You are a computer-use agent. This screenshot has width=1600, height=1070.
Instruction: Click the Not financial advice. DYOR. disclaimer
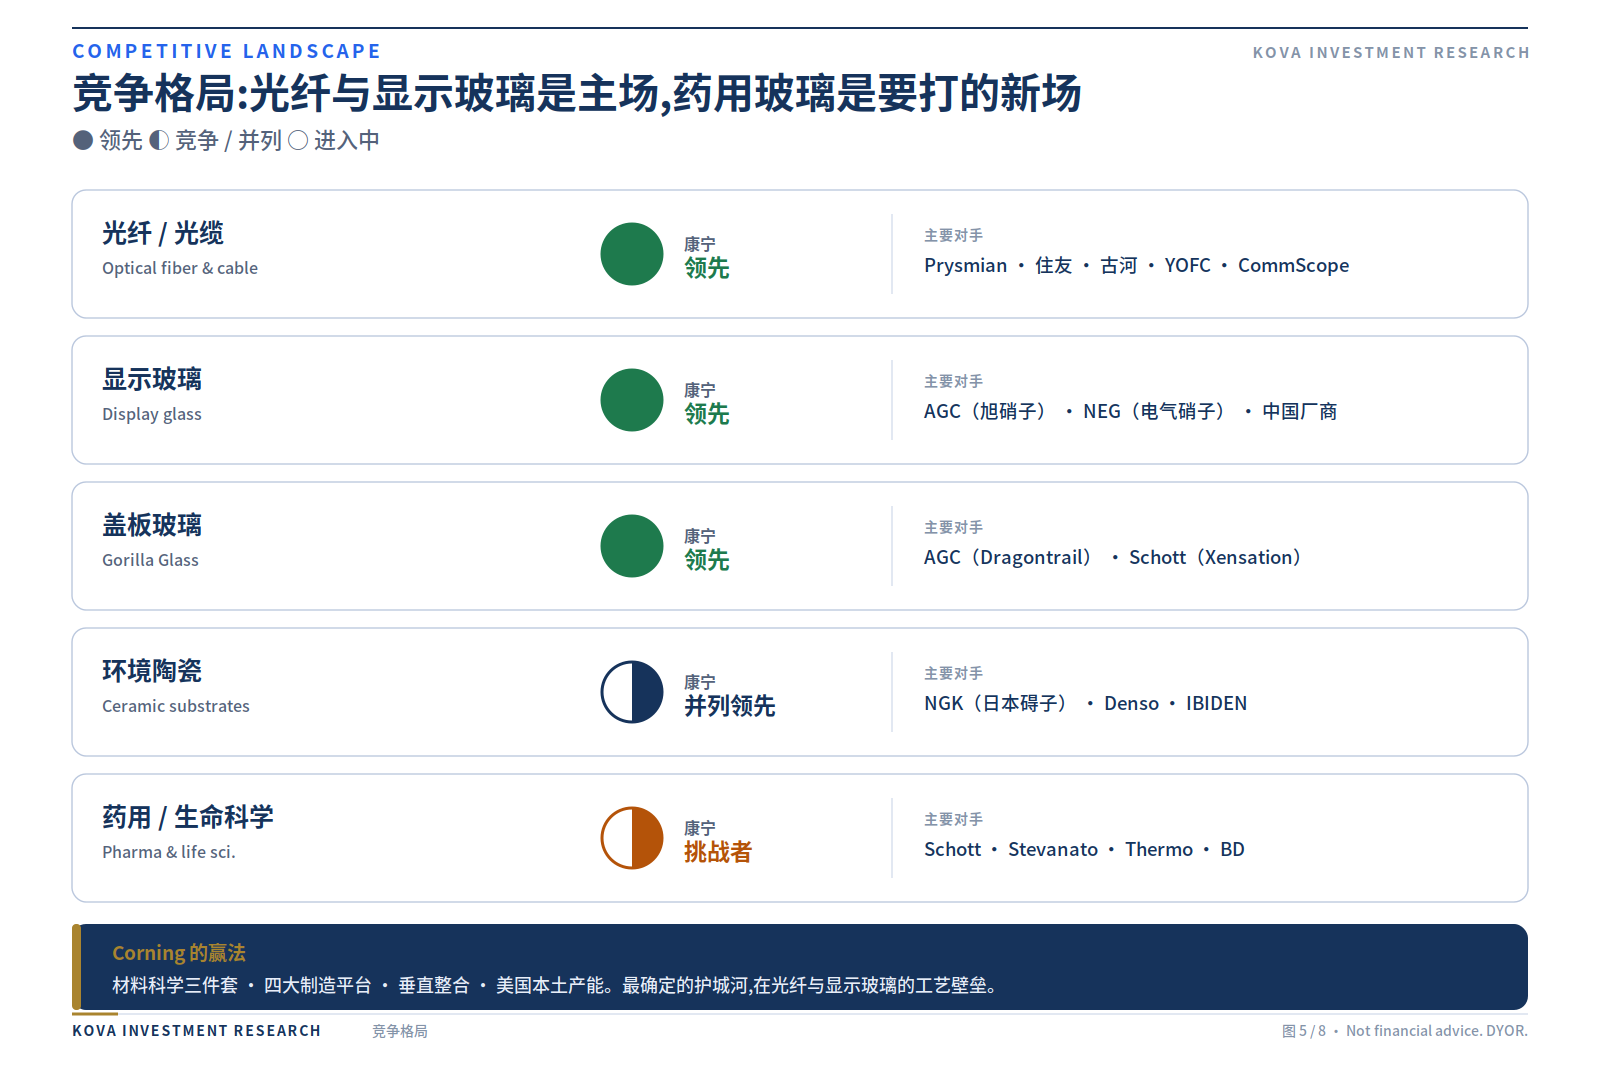(x=1437, y=1031)
